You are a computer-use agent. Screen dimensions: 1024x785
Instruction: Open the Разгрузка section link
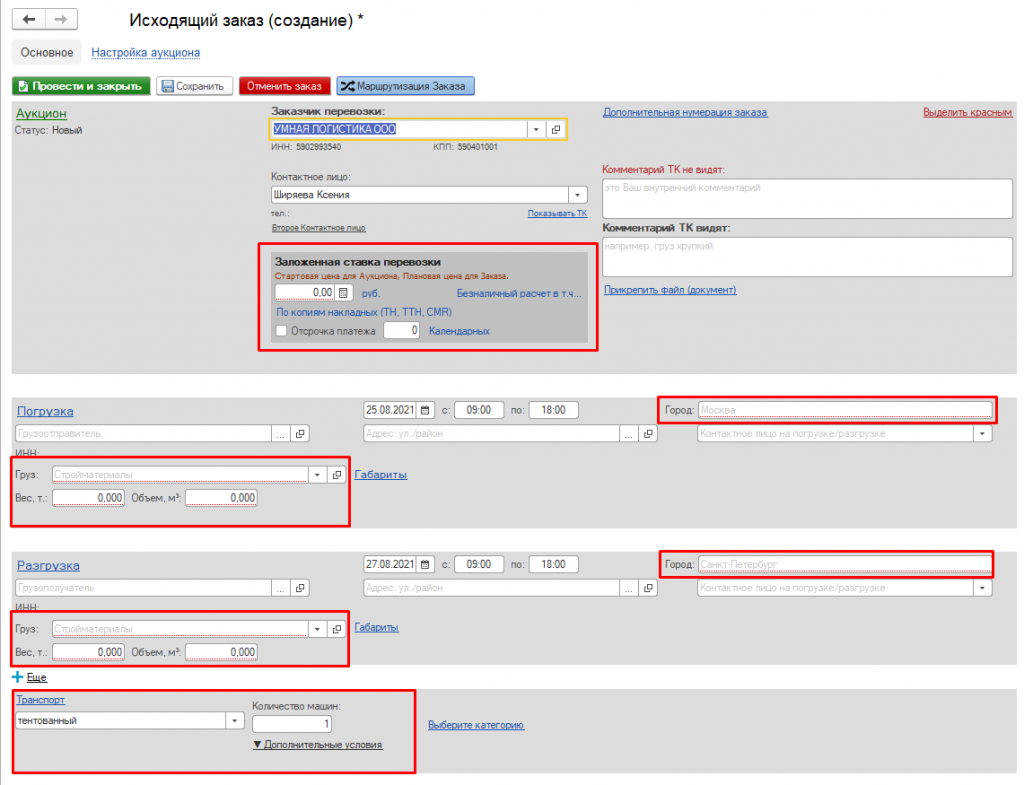[x=48, y=566]
